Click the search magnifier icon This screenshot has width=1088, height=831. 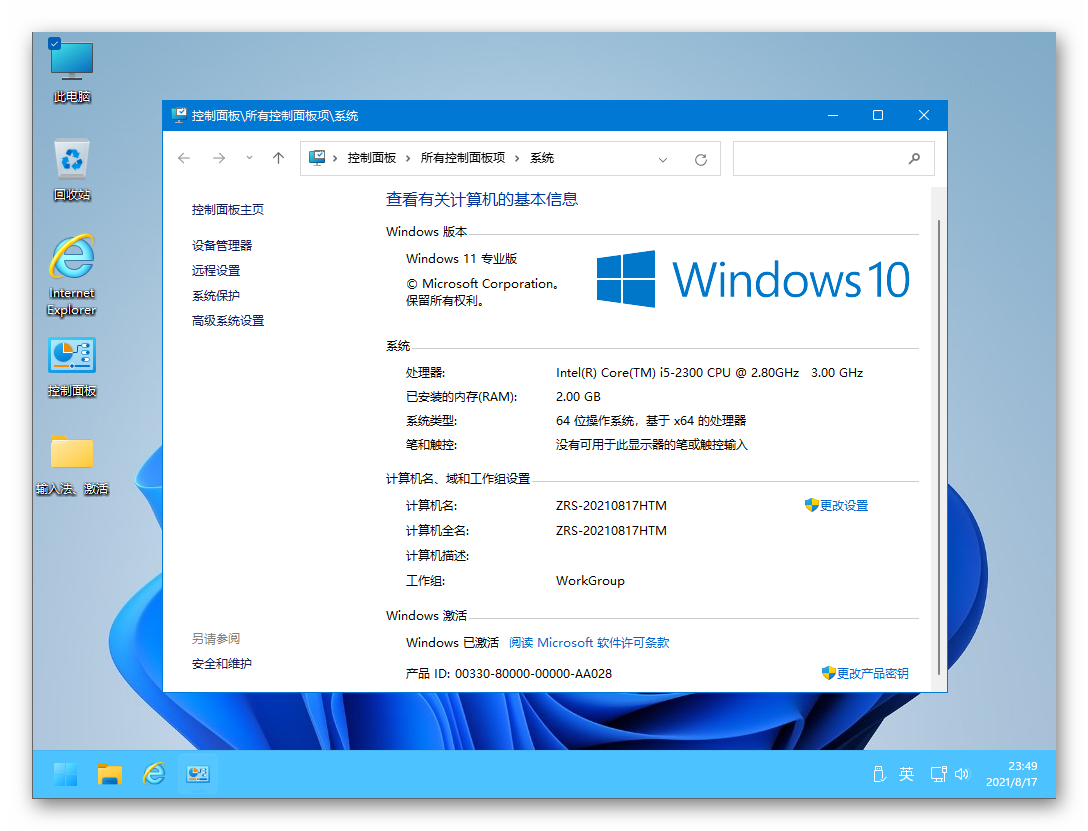tap(915, 159)
